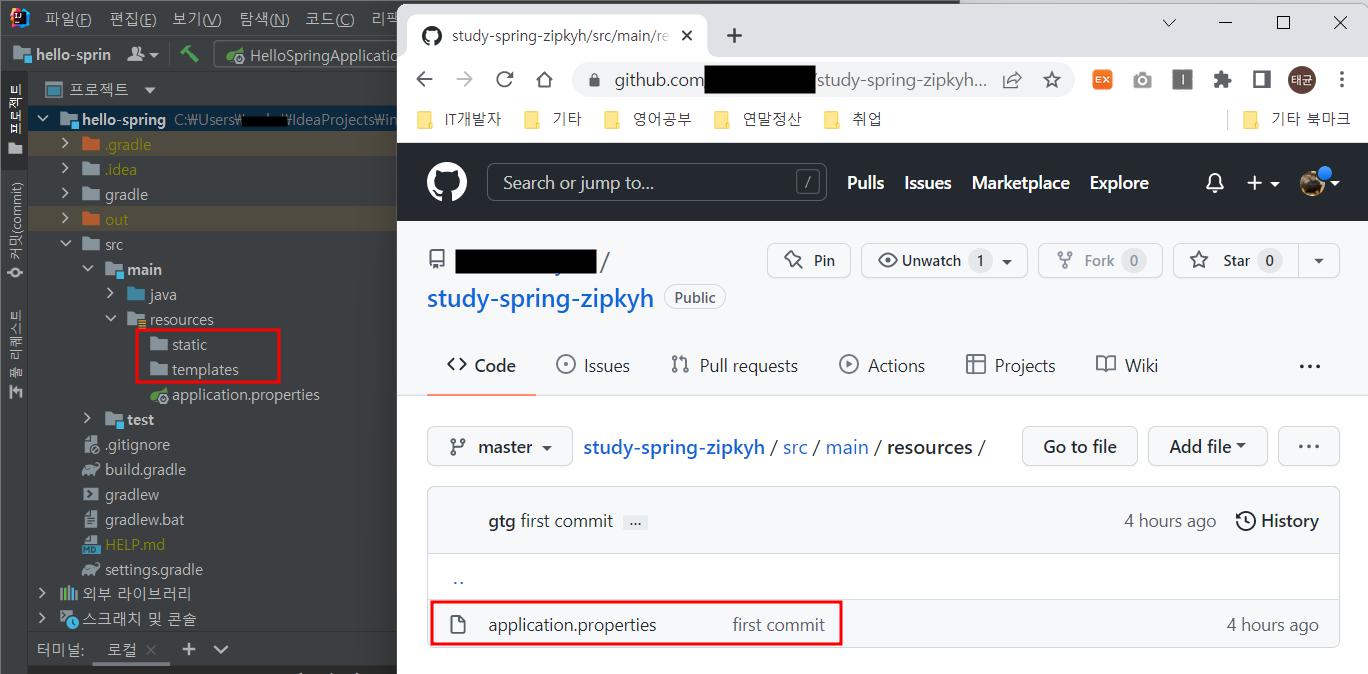
Task: Open the GitHub create-new plus dropdown
Action: (x=1263, y=183)
